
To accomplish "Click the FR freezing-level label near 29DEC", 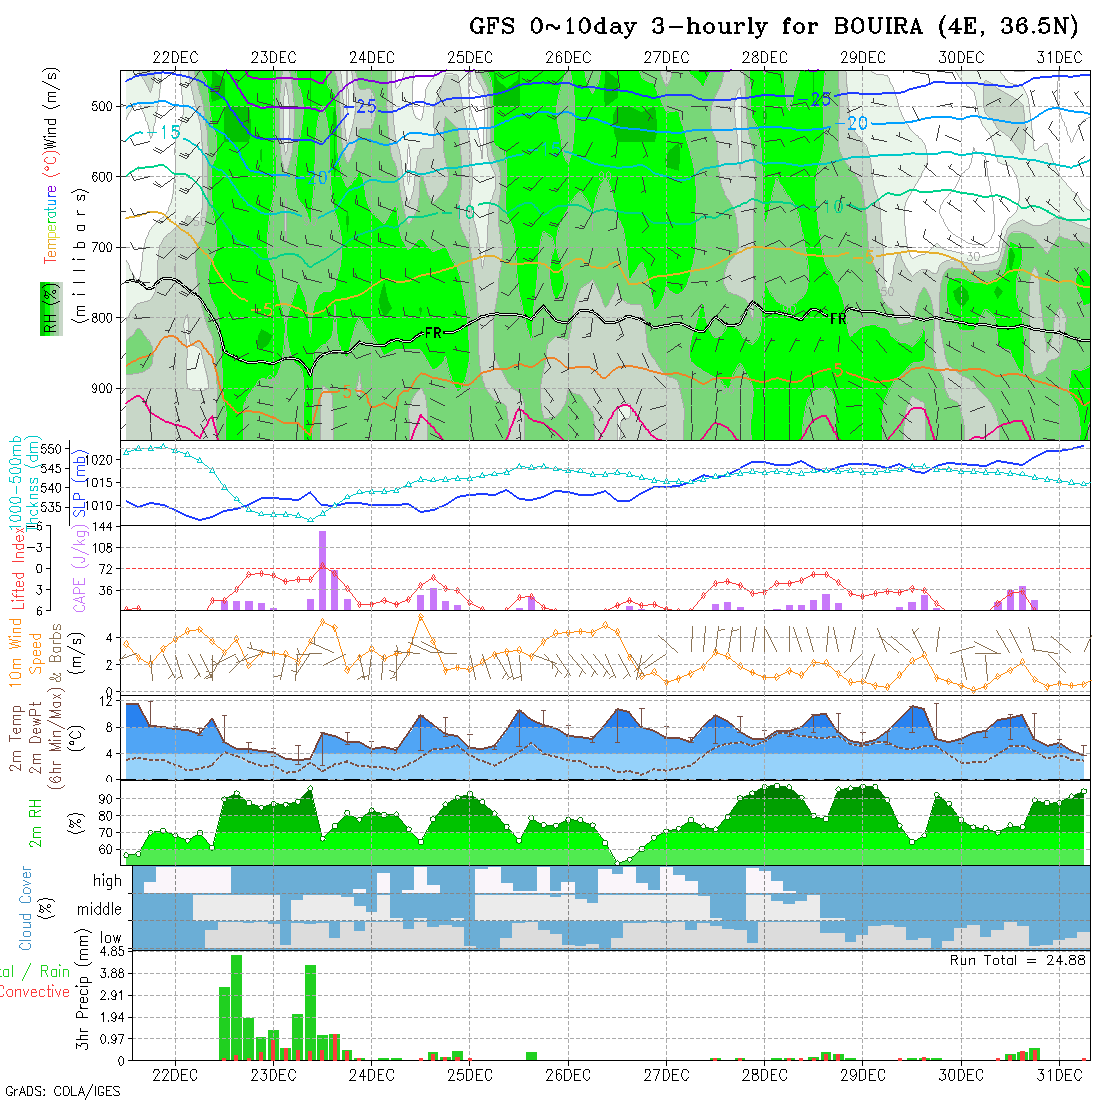I will 838,318.
